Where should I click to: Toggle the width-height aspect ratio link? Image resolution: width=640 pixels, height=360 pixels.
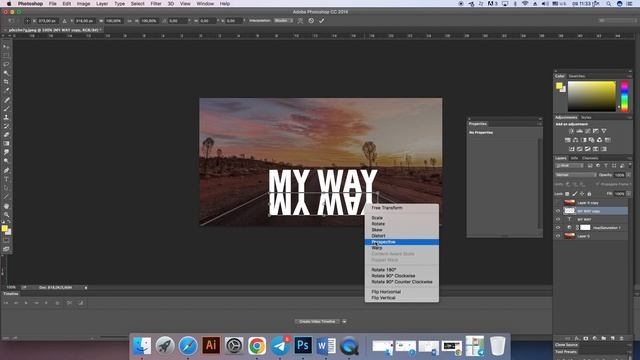[129, 20]
